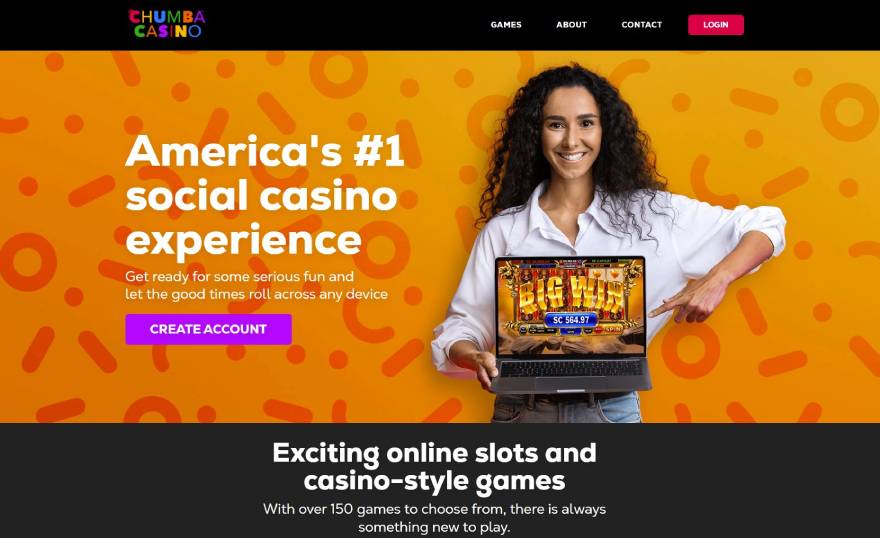Click the purple CREATE ACCOUNT button
Image resolution: width=880 pixels, height=538 pixels.
pos(208,329)
